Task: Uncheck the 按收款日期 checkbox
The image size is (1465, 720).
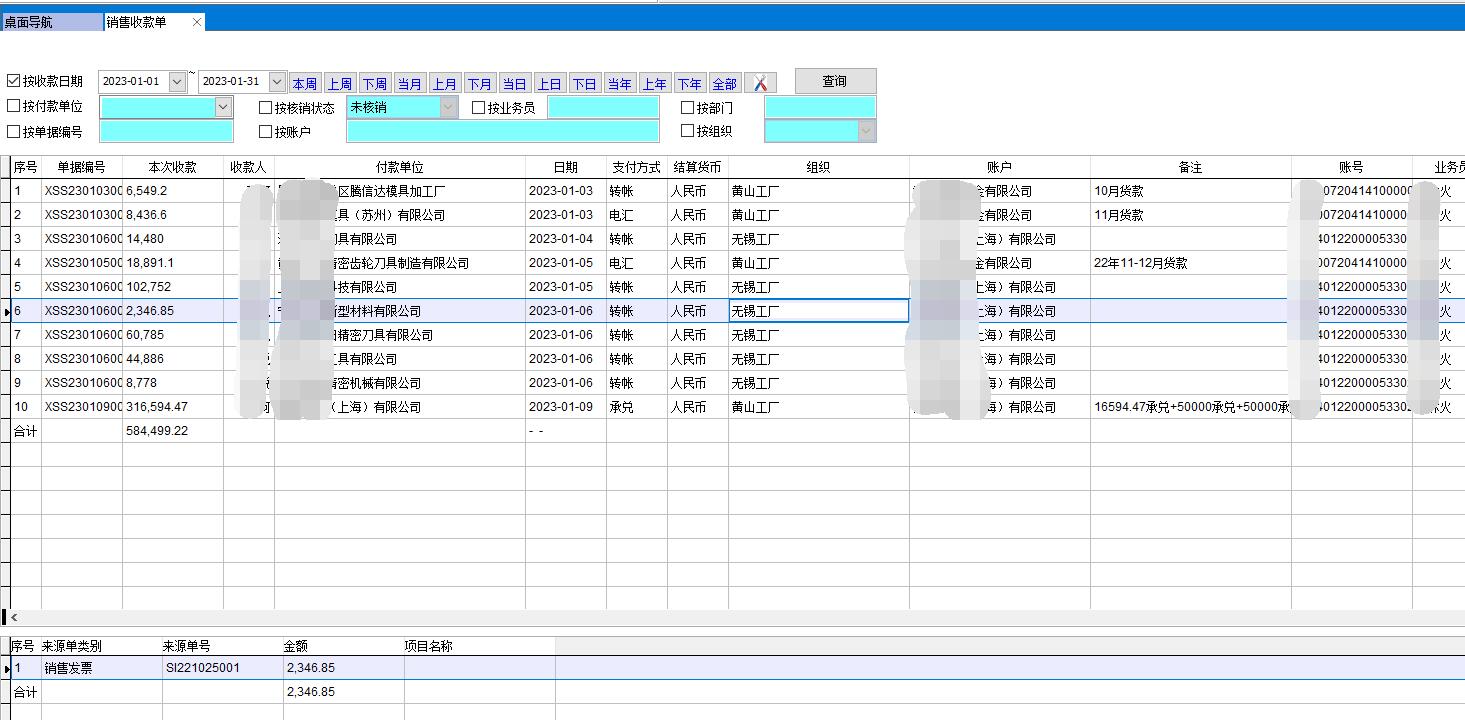Action: coord(14,81)
